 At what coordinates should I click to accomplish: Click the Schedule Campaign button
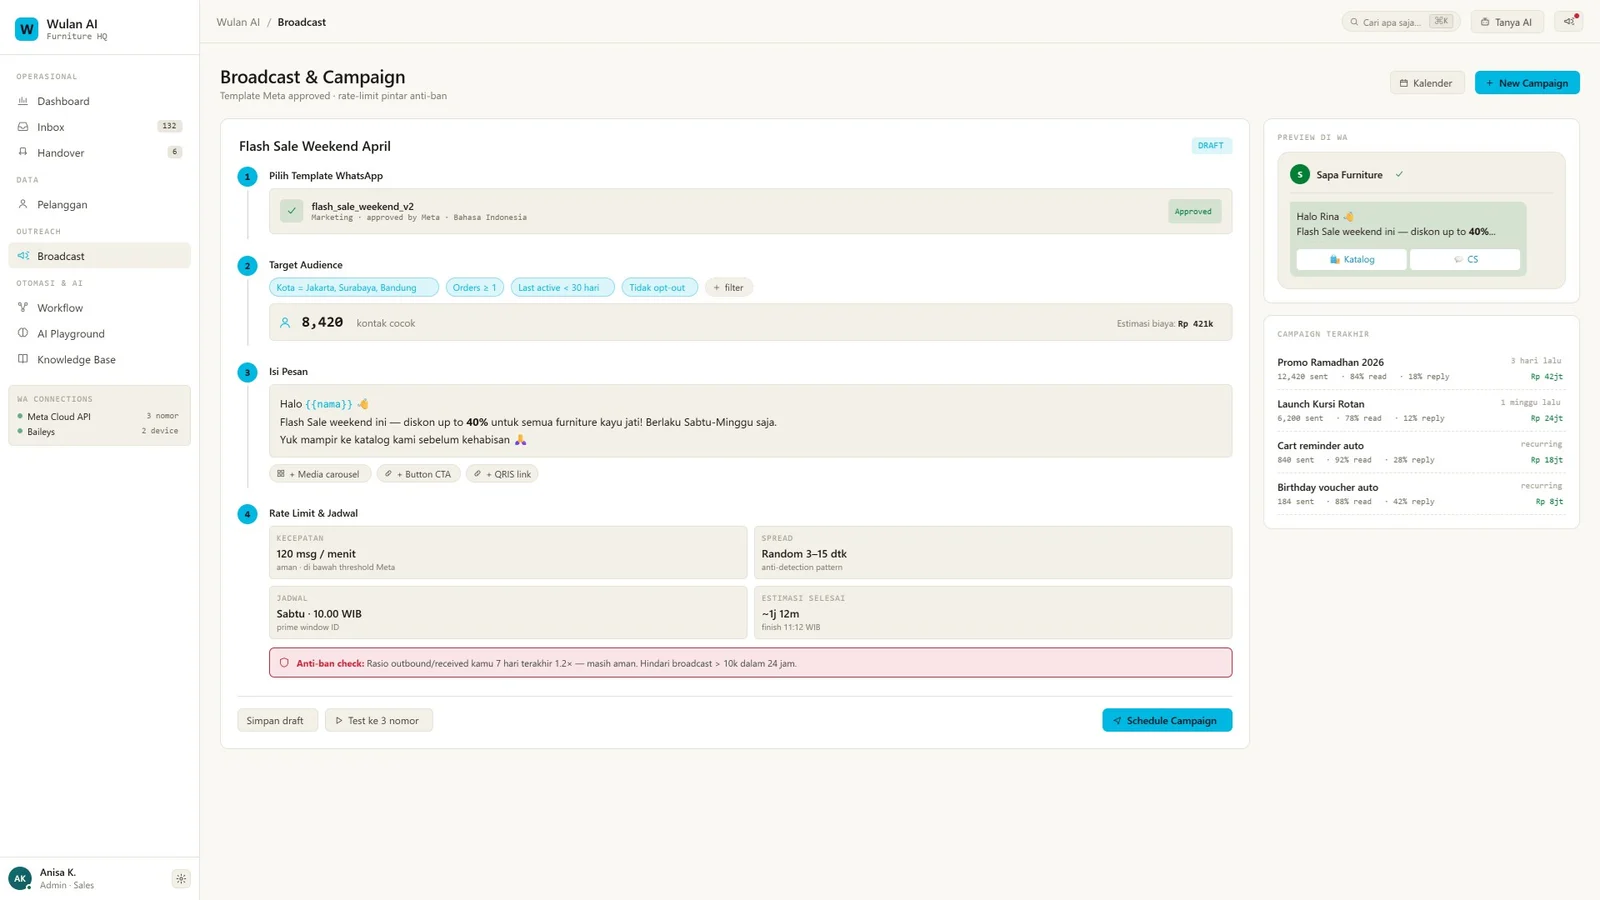coord(1166,720)
